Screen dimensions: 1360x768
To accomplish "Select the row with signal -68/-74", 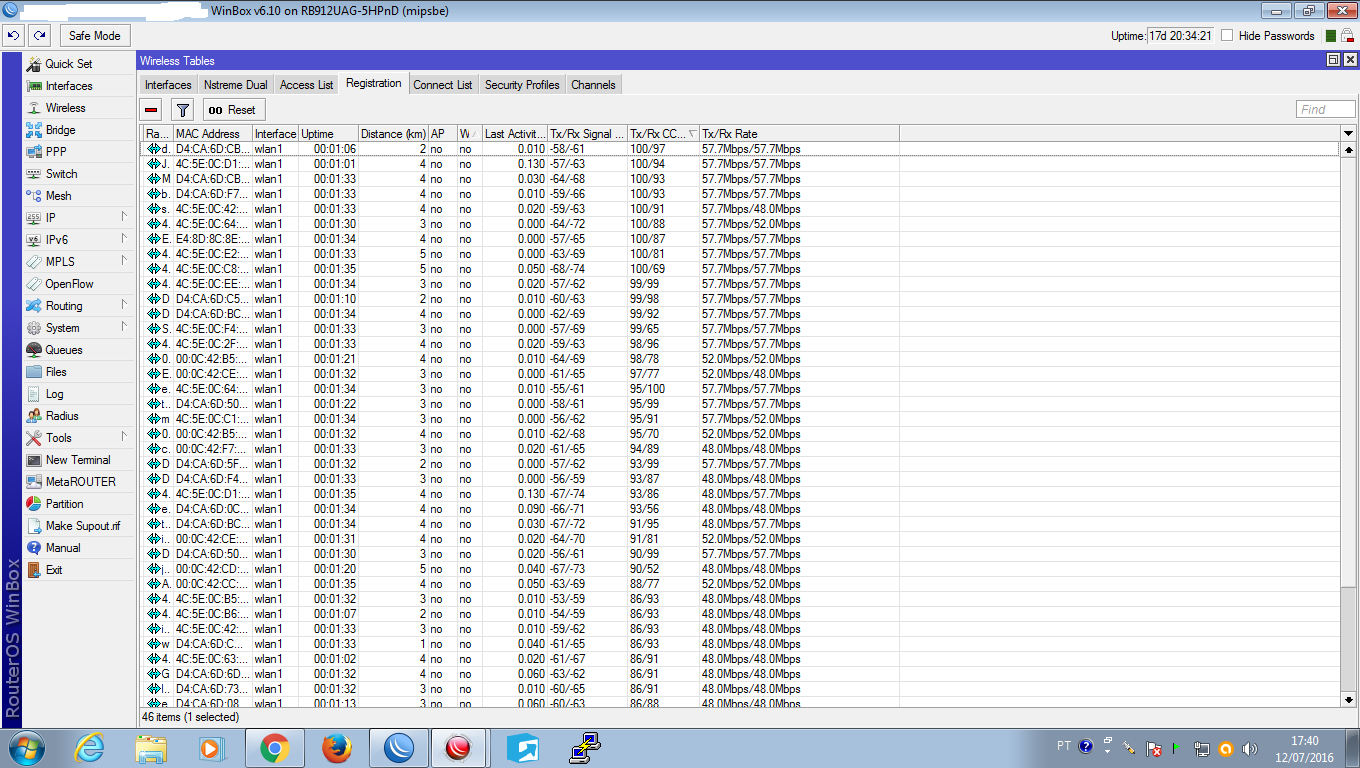I will click(740, 269).
